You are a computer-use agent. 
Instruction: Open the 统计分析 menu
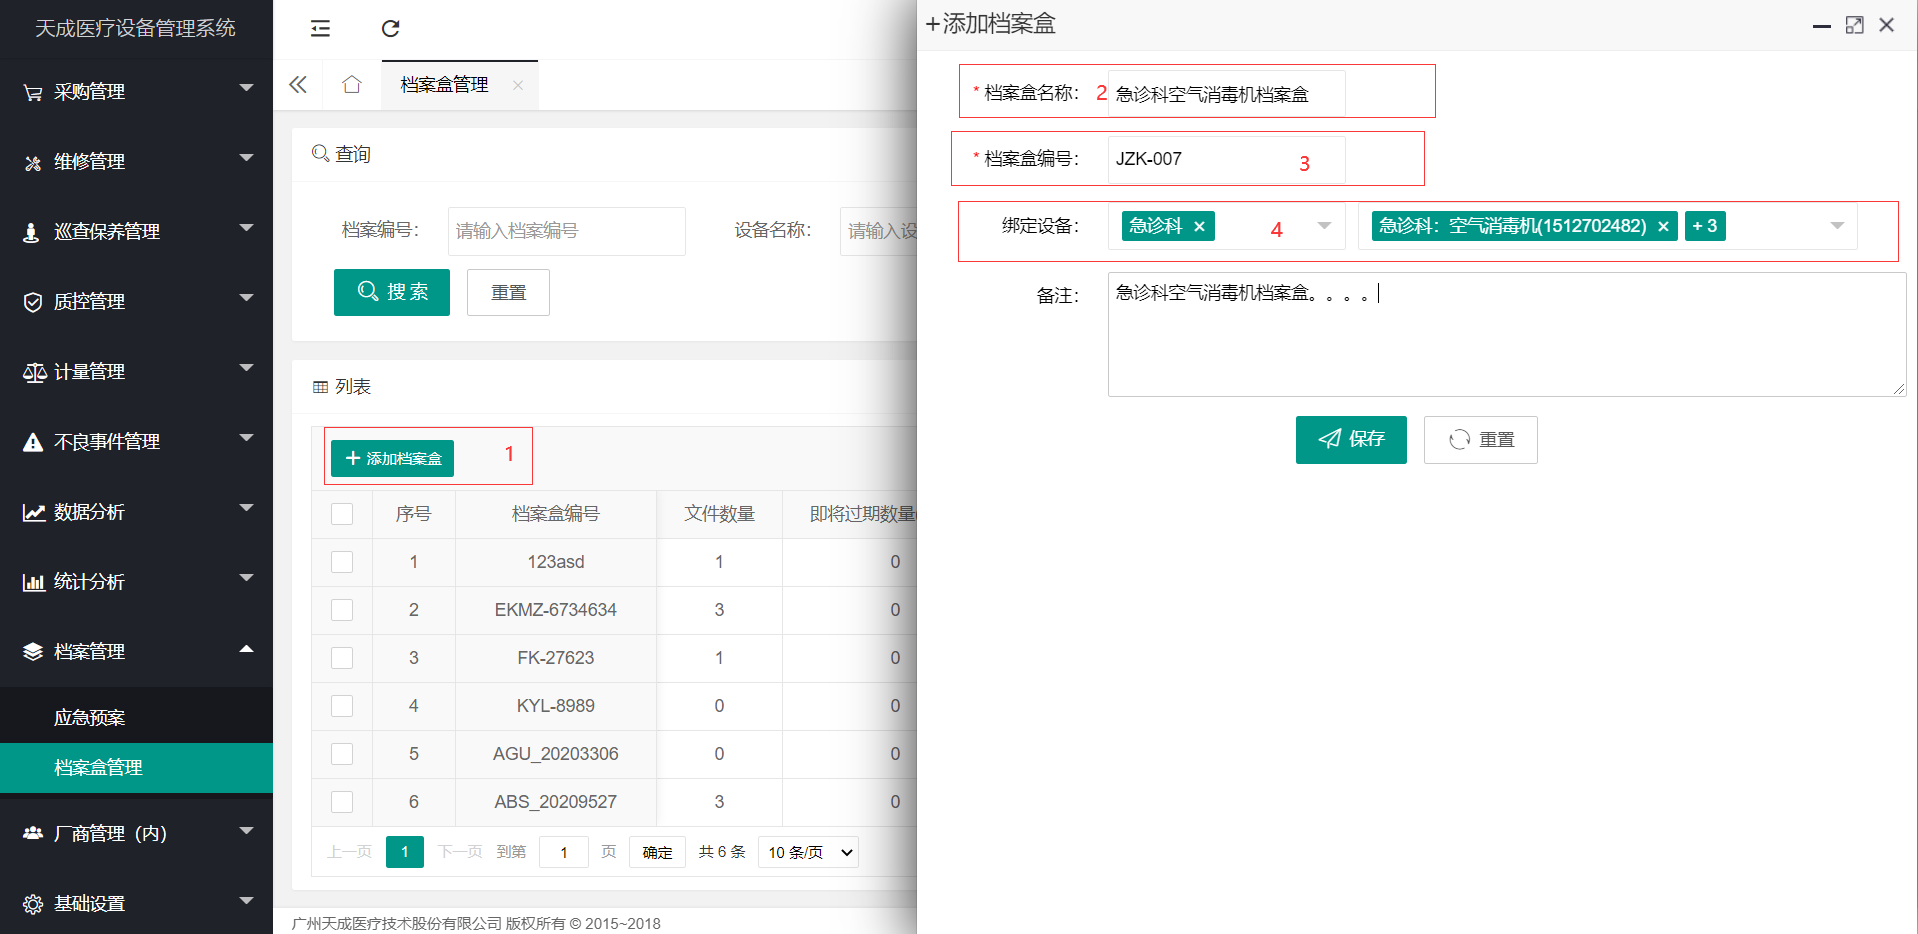pos(136,582)
